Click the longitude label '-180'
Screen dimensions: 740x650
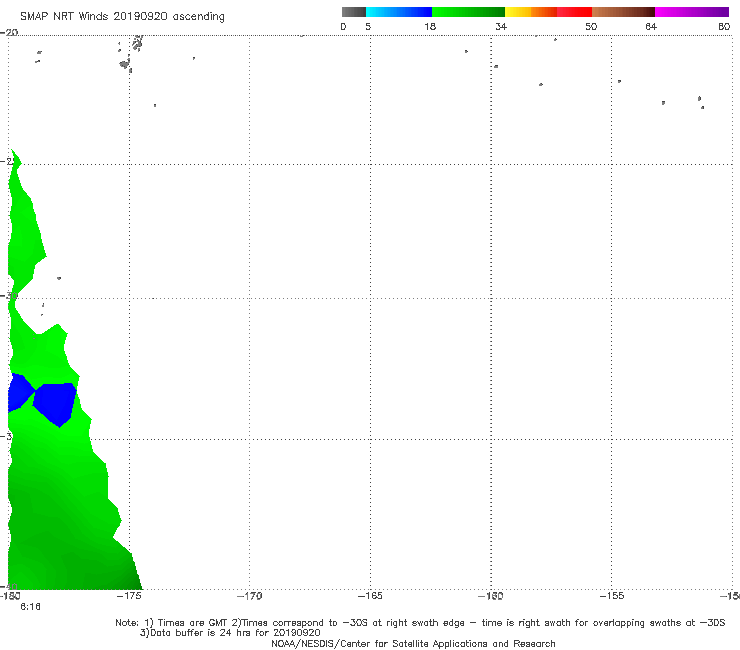pyautogui.click(x=10, y=596)
